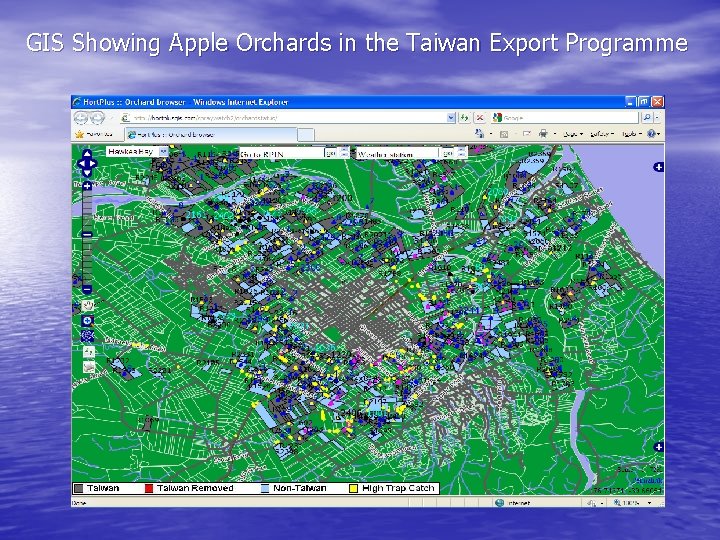Viewport: 720px width, 540px height.
Task: Open the Favorites star button
Action: 96,134
